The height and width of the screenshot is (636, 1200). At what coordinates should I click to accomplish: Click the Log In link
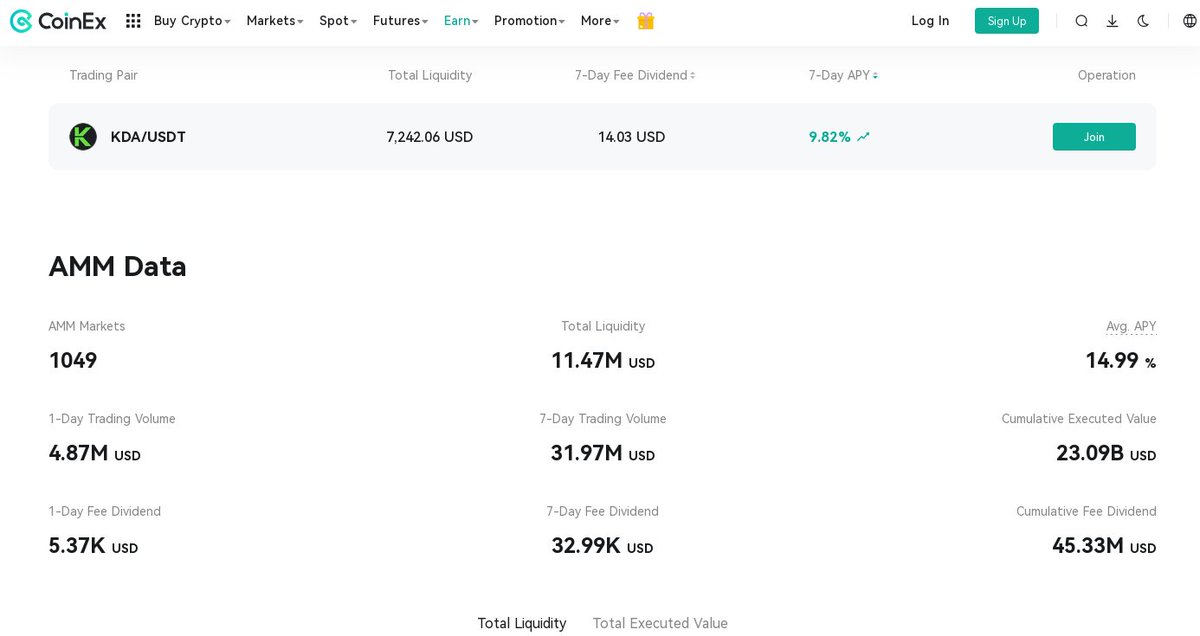(x=930, y=21)
